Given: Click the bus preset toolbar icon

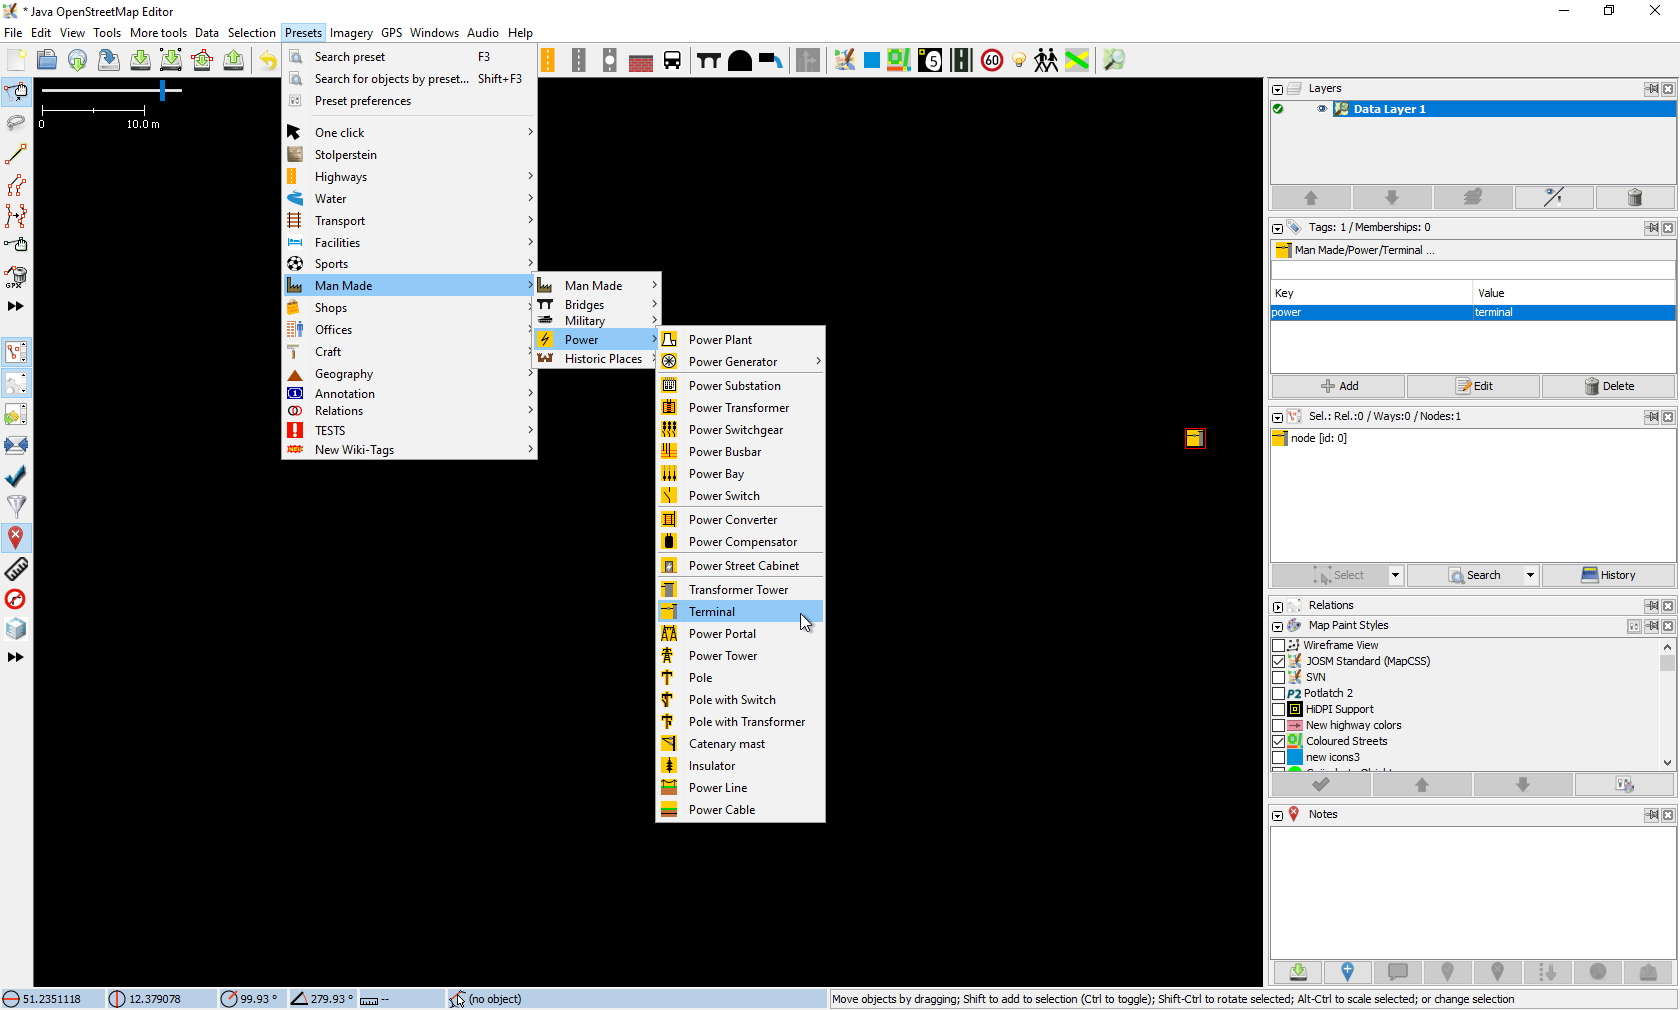Looking at the screenshot, I should pos(673,61).
